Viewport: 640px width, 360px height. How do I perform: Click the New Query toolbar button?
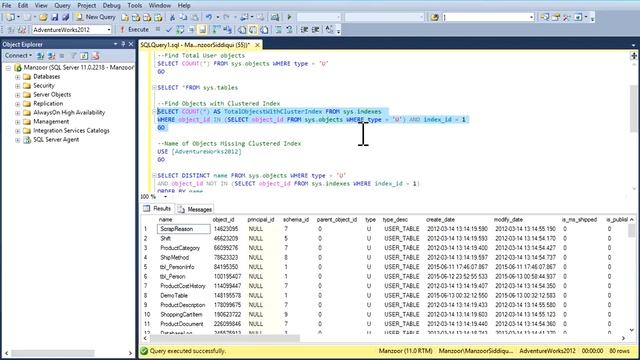[96, 17]
